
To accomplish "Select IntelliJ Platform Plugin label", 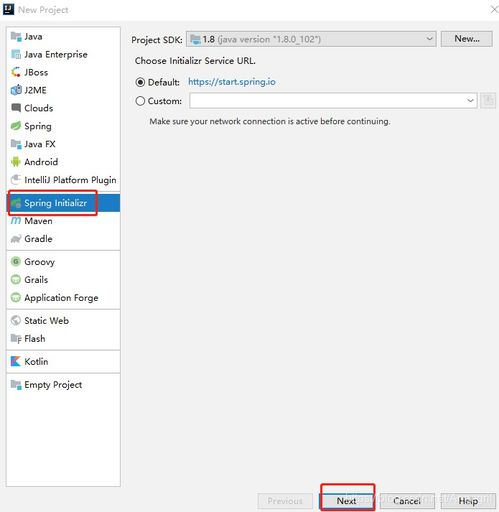I will (70, 180).
